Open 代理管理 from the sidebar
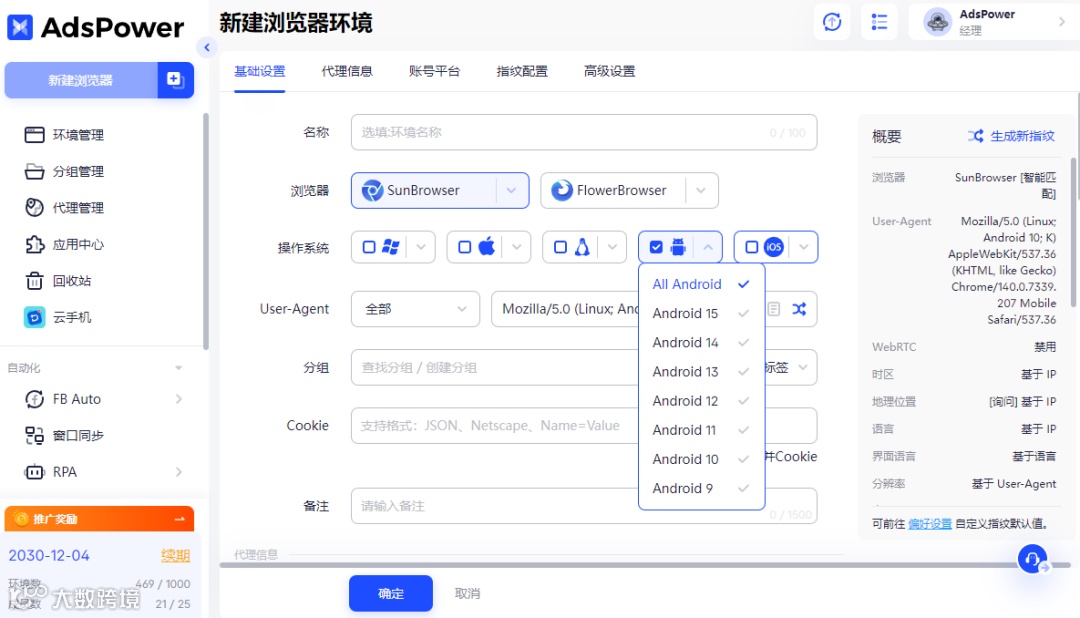This screenshot has width=1080, height=618. [65, 207]
